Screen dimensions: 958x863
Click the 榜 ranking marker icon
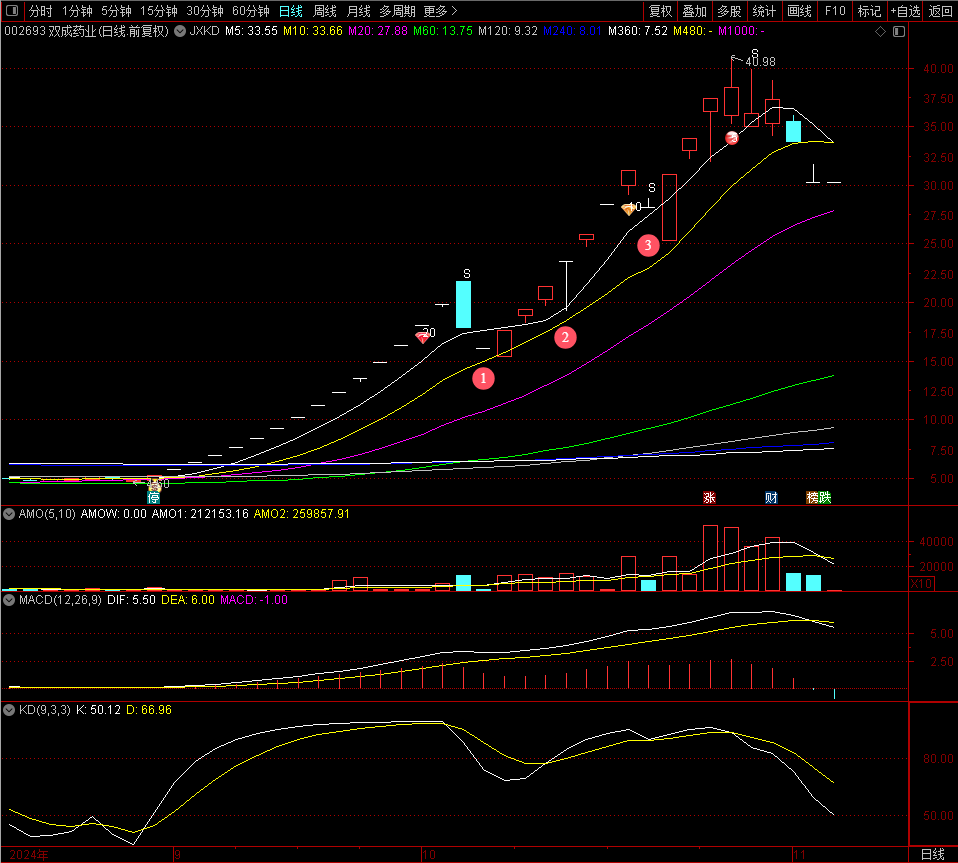(x=813, y=497)
